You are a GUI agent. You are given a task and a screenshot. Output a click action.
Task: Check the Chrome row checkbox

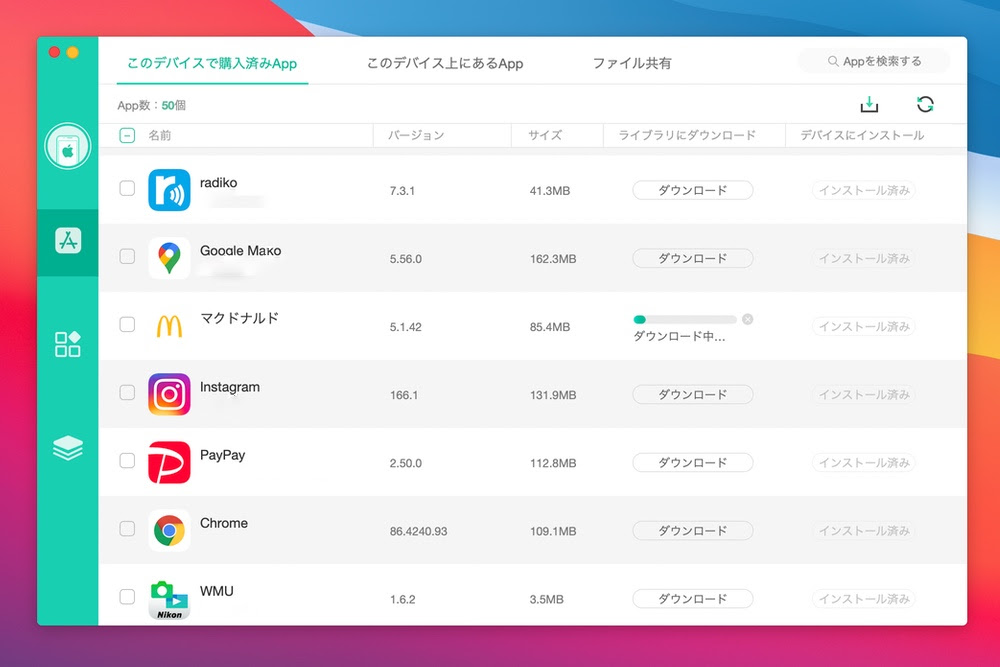[x=127, y=529]
